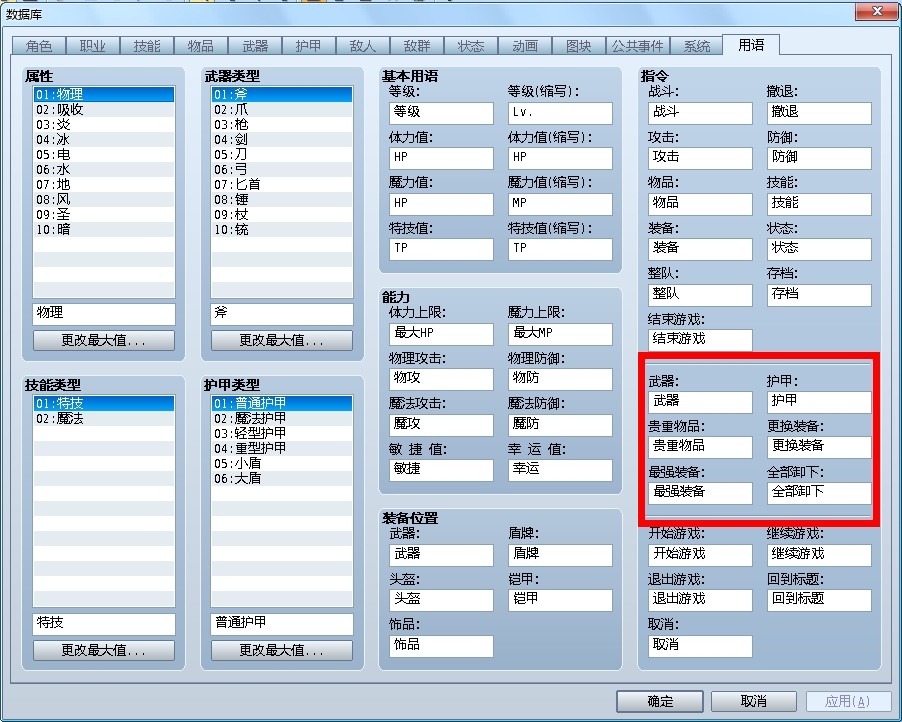Screen dimensions: 902x722
Task: Open the 公共事件 tab
Action: click(637, 46)
